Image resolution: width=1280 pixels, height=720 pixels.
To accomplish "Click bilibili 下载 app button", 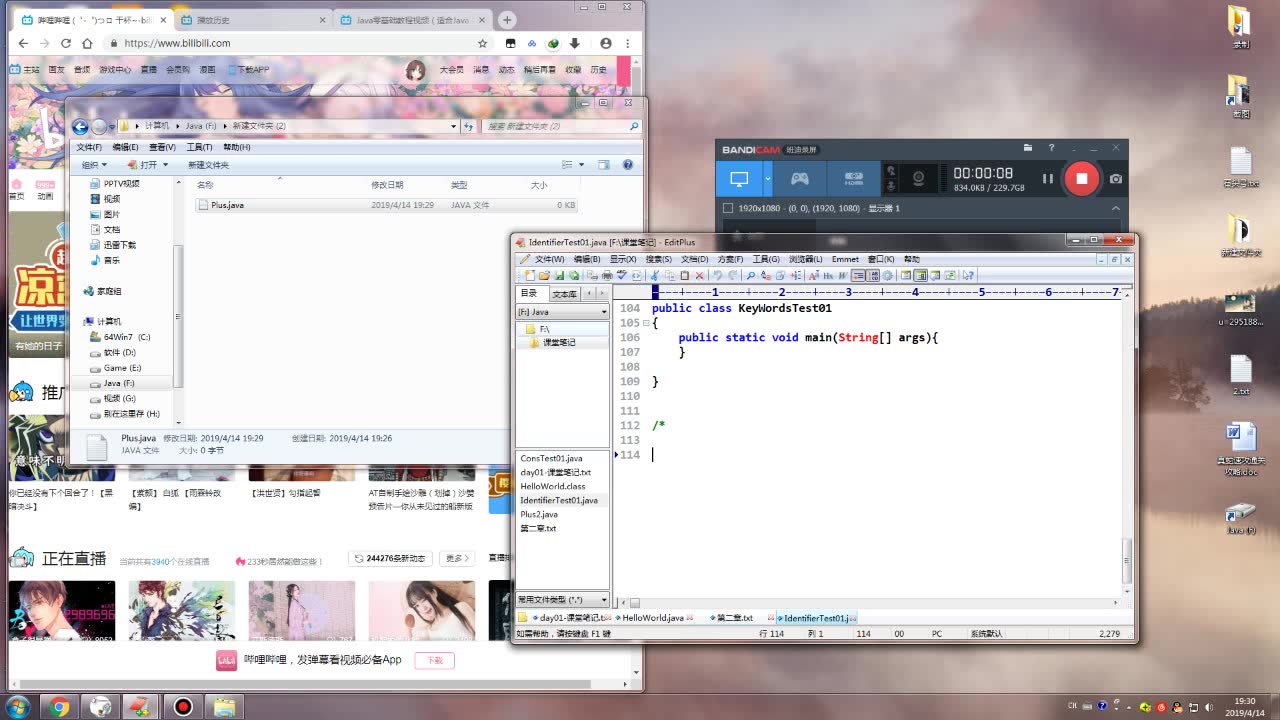I will [435, 660].
